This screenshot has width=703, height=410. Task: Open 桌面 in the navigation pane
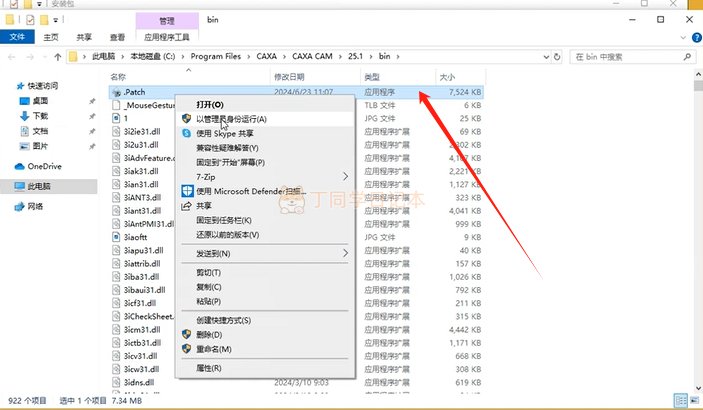click(40, 101)
